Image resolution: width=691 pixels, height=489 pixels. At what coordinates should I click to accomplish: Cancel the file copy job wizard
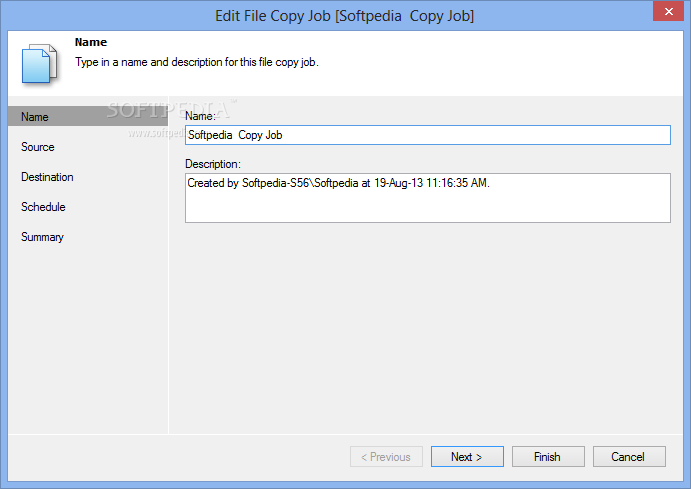click(x=629, y=456)
